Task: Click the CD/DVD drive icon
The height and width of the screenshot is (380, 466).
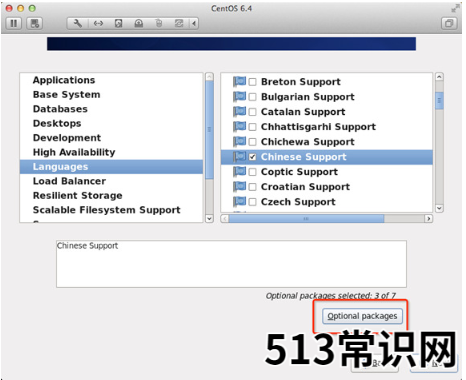Action: (x=139, y=23)
